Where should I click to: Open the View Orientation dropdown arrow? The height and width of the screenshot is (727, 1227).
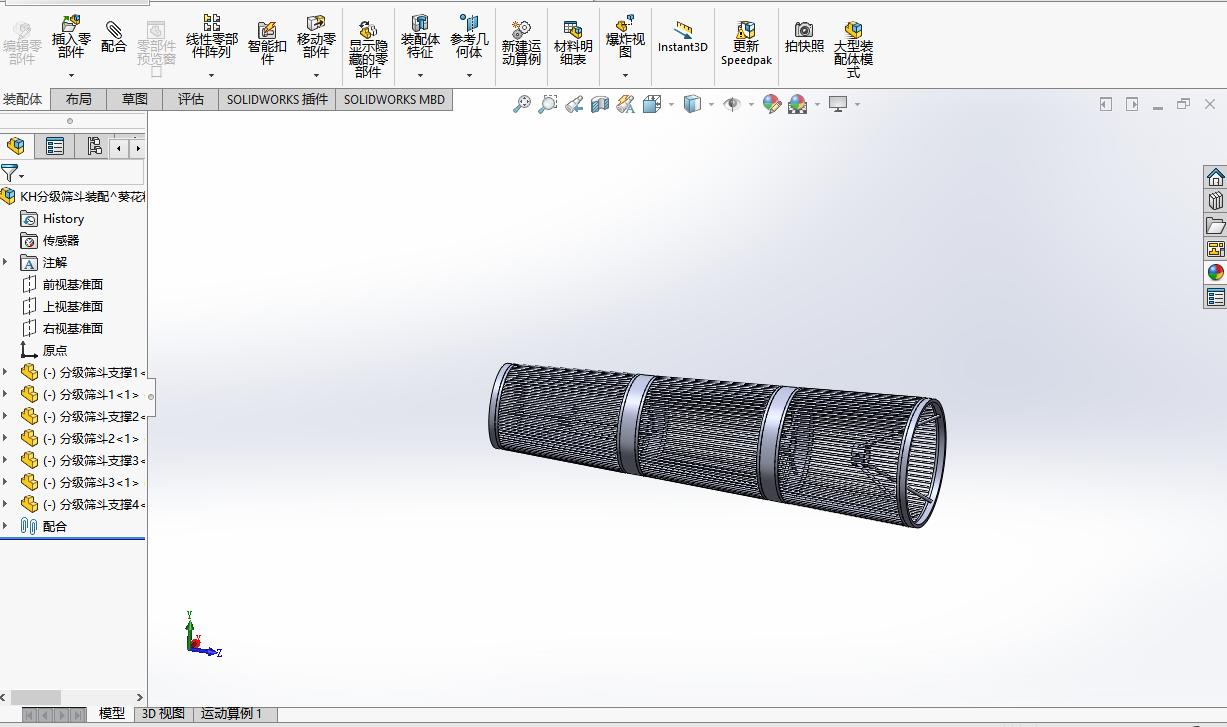[x=671, y=104]
